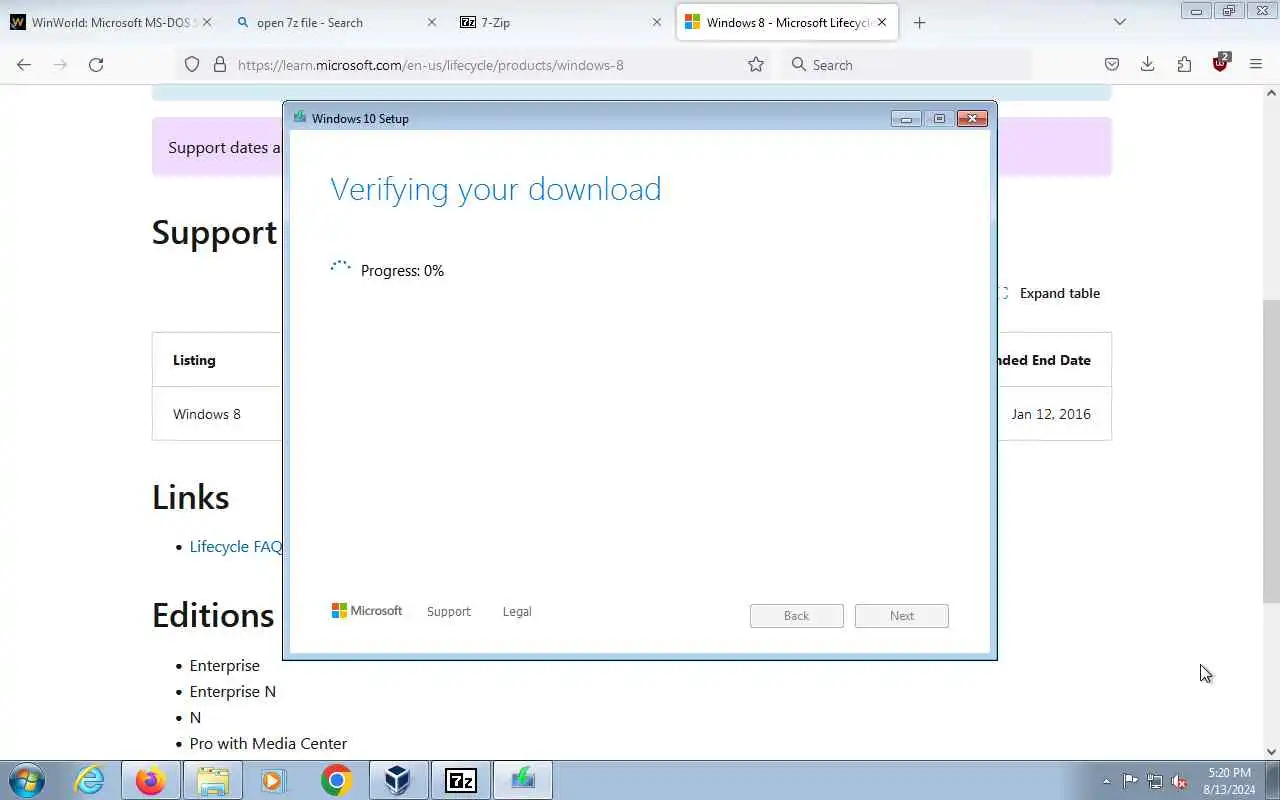Open the Save to Pocket icon
The width and height of the screenshot is (1280, 800).
click(1112, 64)
